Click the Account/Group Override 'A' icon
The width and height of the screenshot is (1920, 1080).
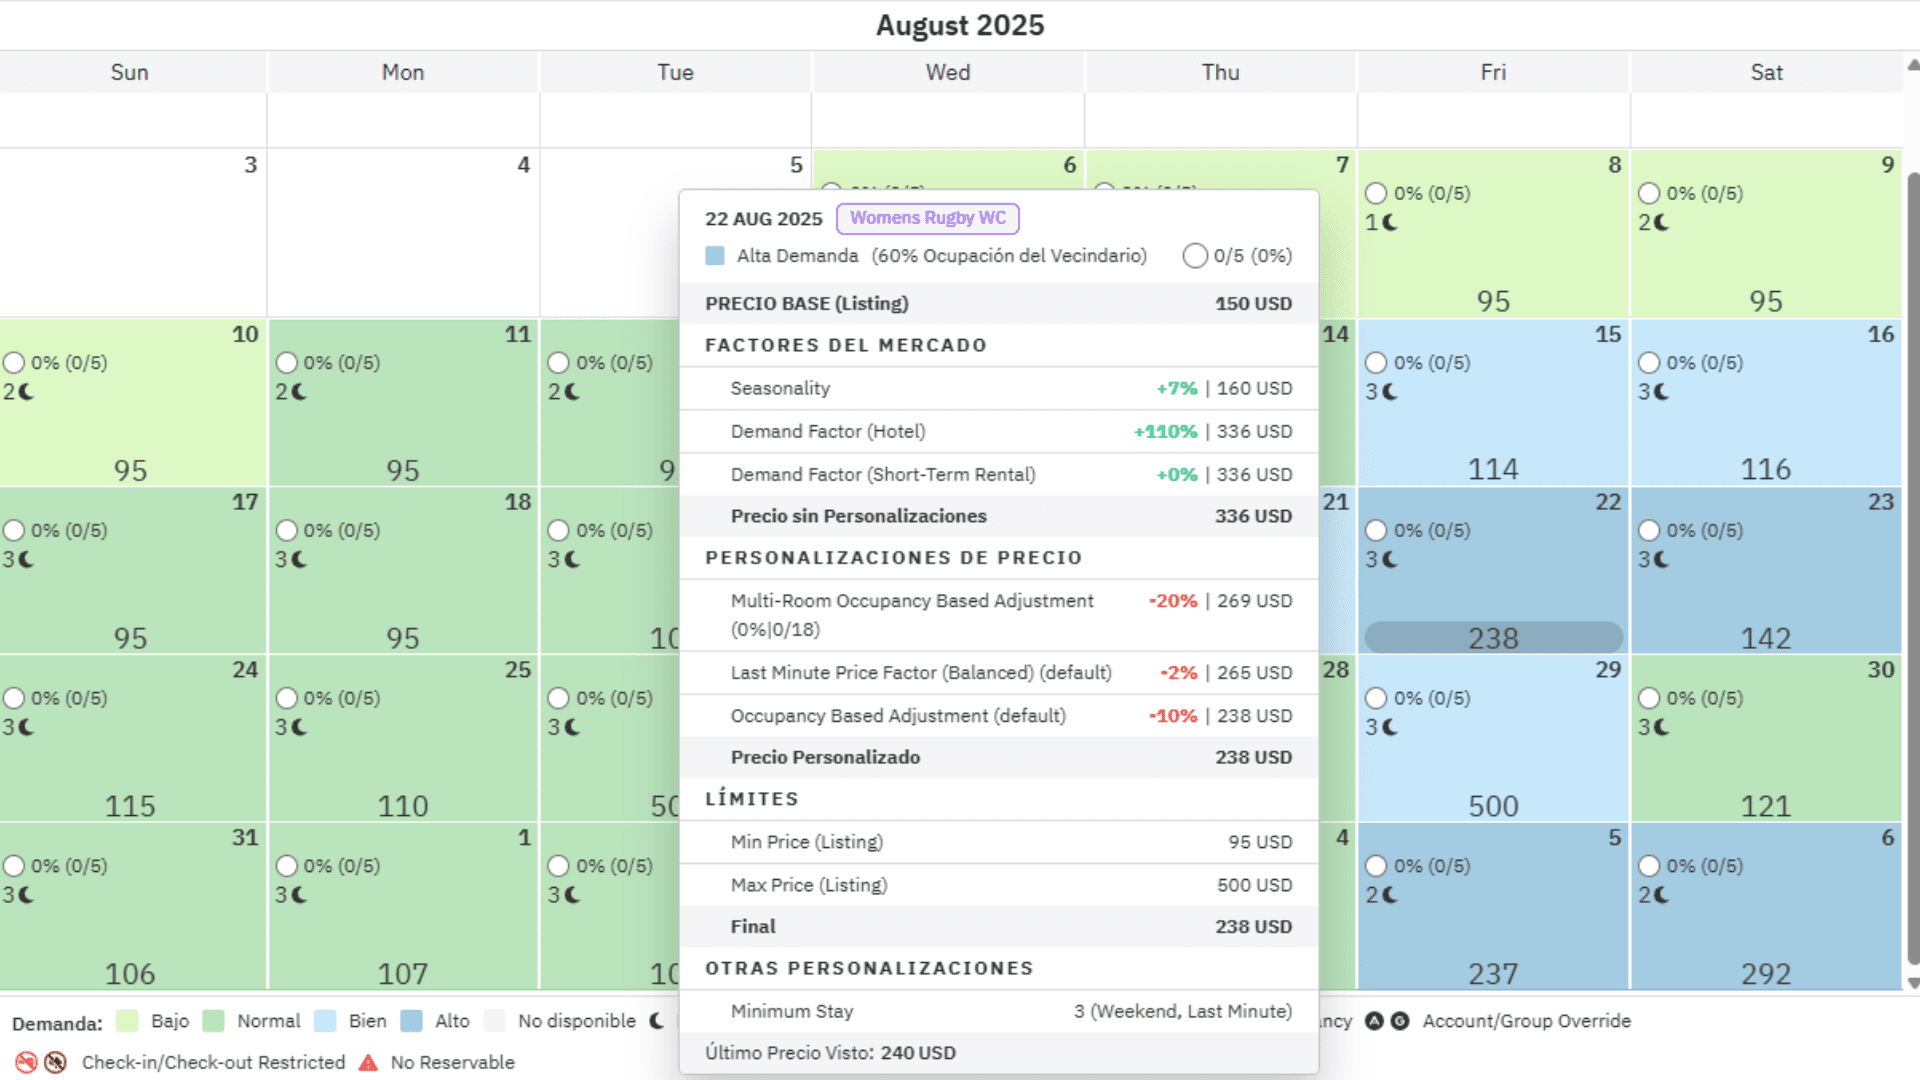(1374, 1021)
